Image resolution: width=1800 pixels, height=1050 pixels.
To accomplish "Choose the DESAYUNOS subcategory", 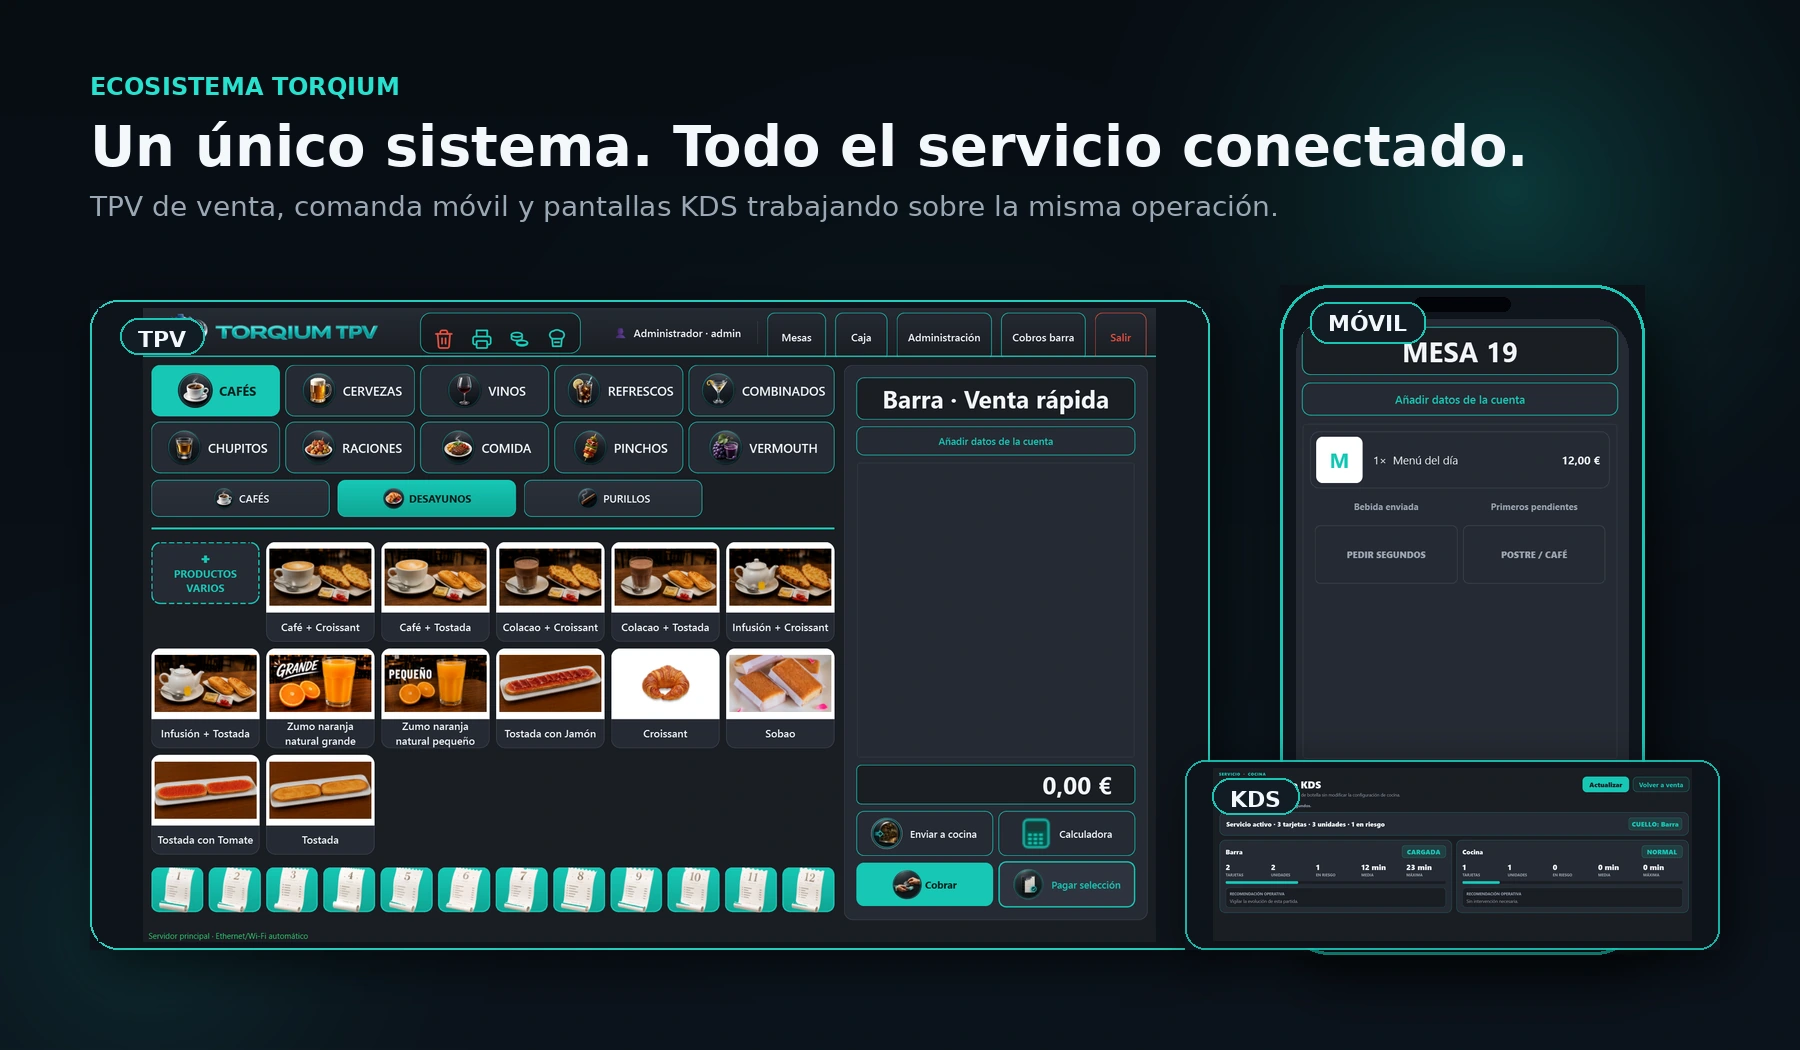I will tap(427, 498).
